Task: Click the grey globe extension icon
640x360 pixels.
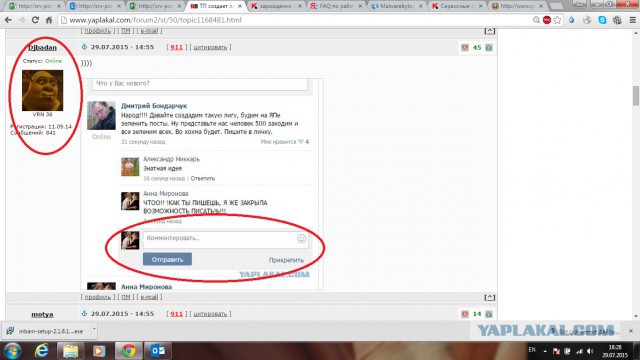Action: click(587, 20)
